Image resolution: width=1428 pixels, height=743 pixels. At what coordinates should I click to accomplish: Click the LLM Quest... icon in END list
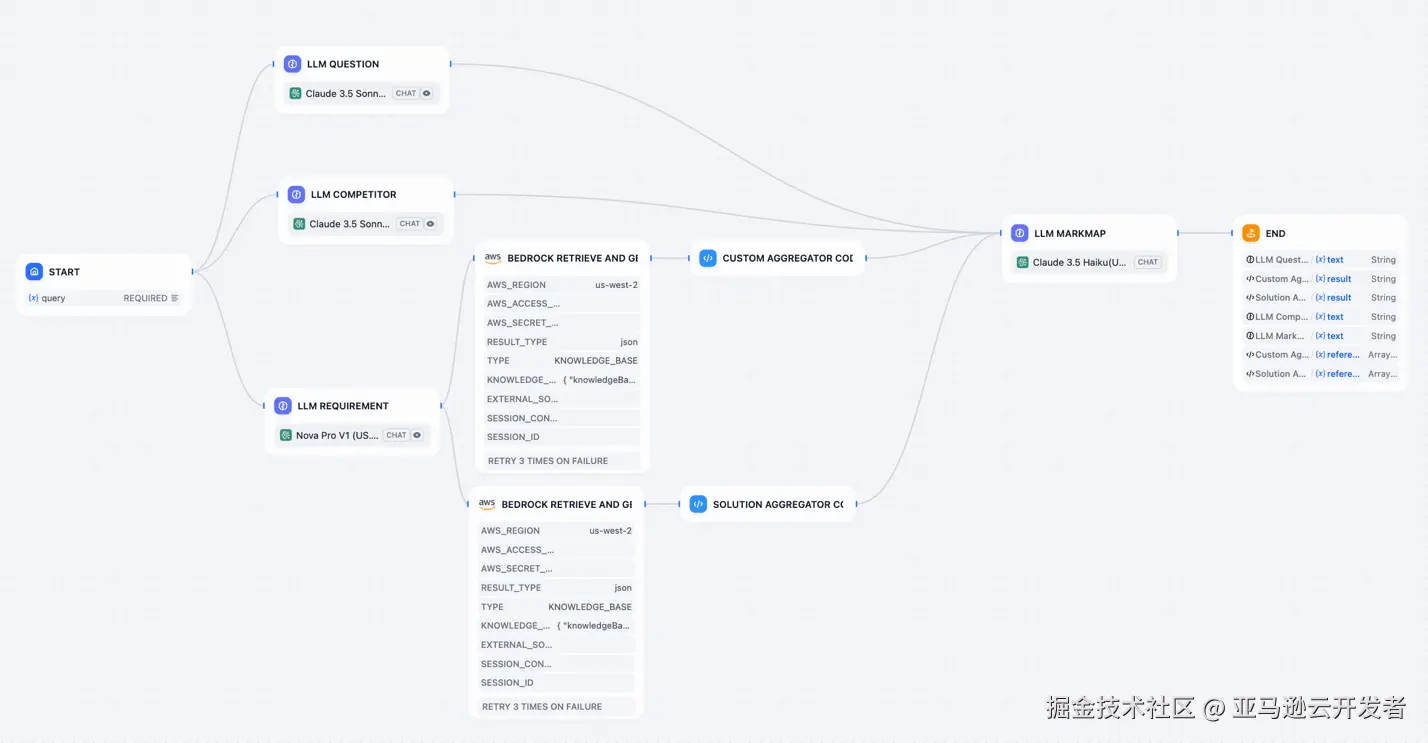point(1250,260)
